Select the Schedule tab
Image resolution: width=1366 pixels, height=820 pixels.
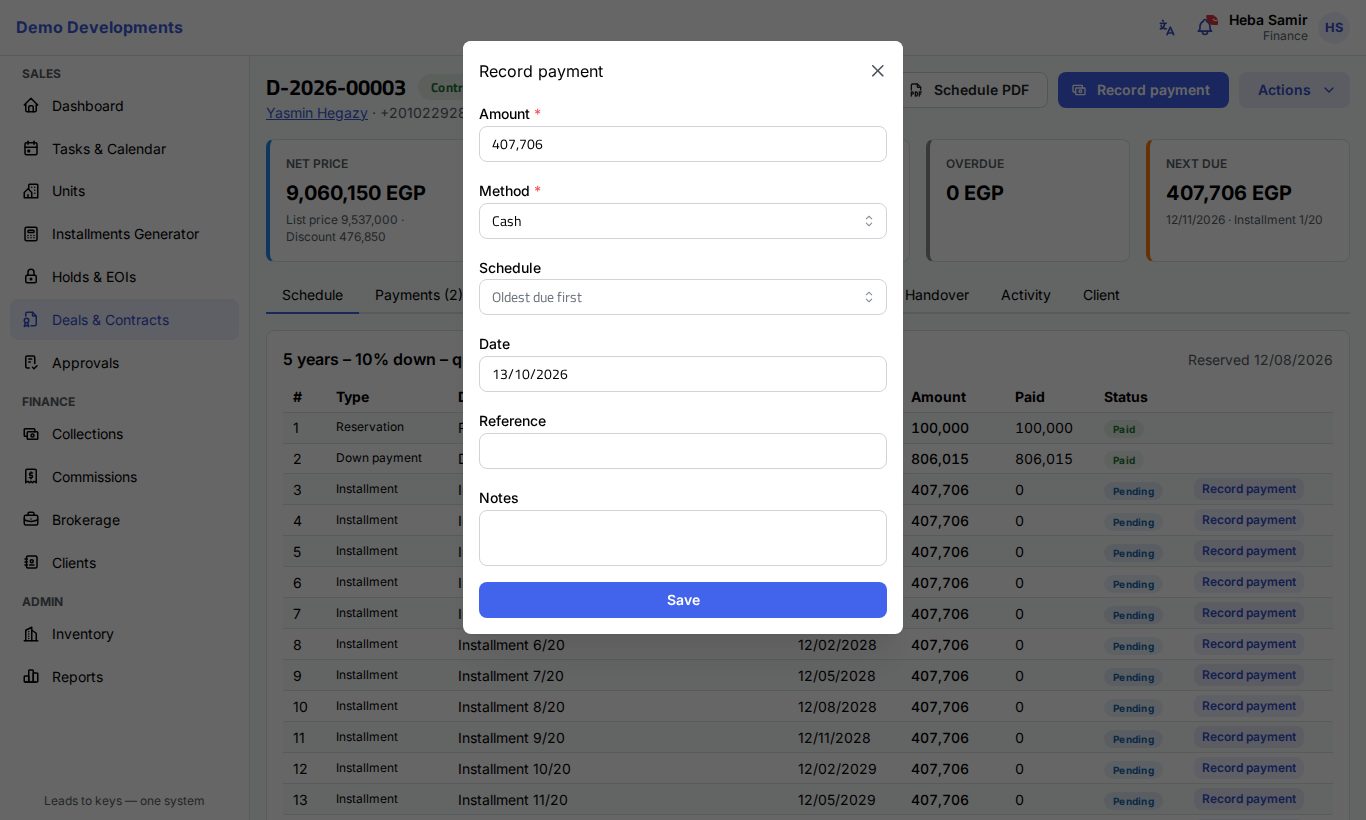pyautogui.click(x=312, y=295)
